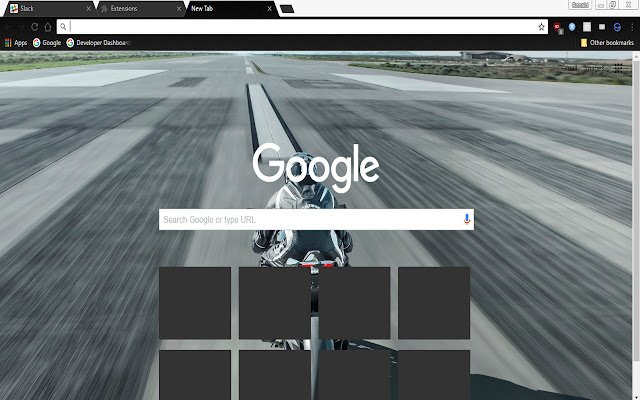640x400 pixels.
Task: Switch to the Extensions tab
Action: (141, 9)
